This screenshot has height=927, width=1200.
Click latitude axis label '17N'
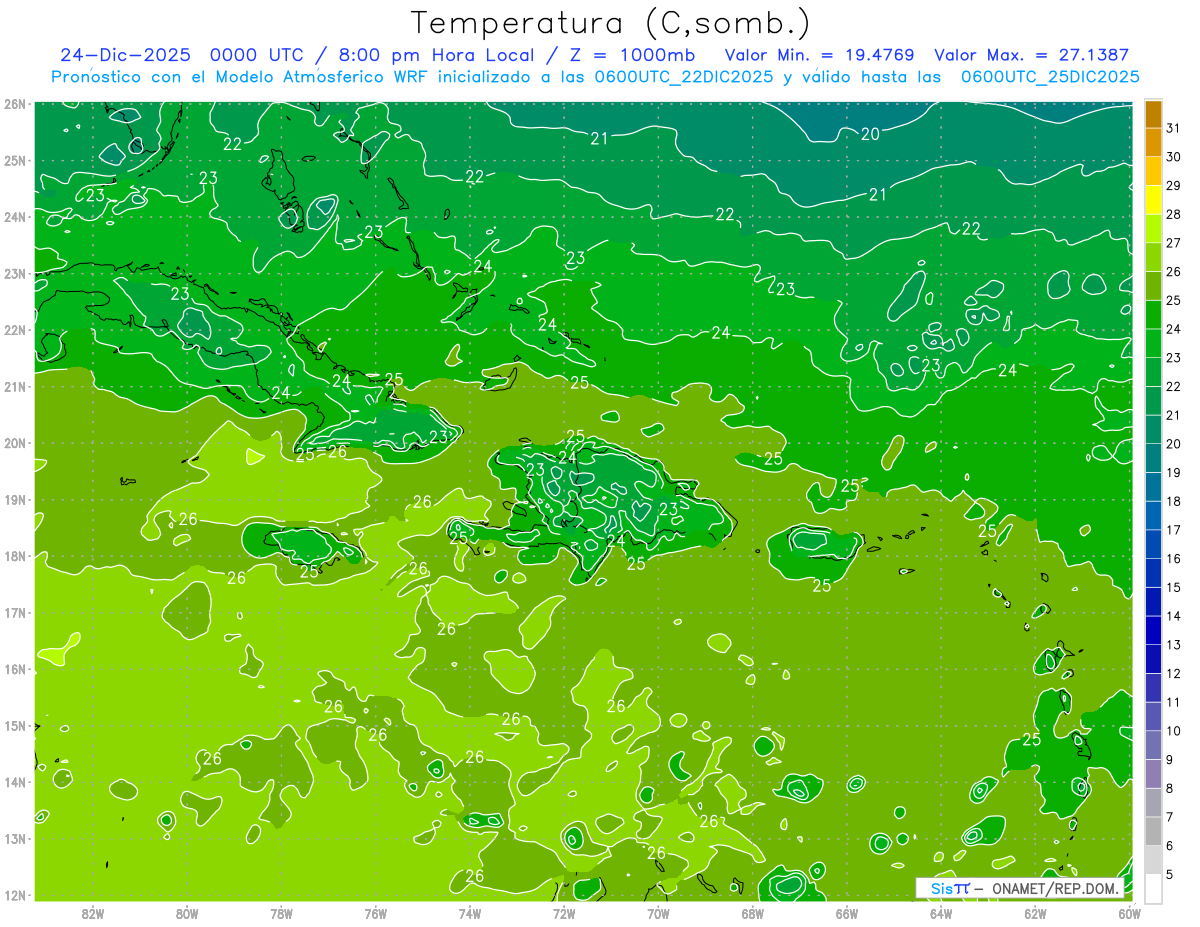(15, 612)
